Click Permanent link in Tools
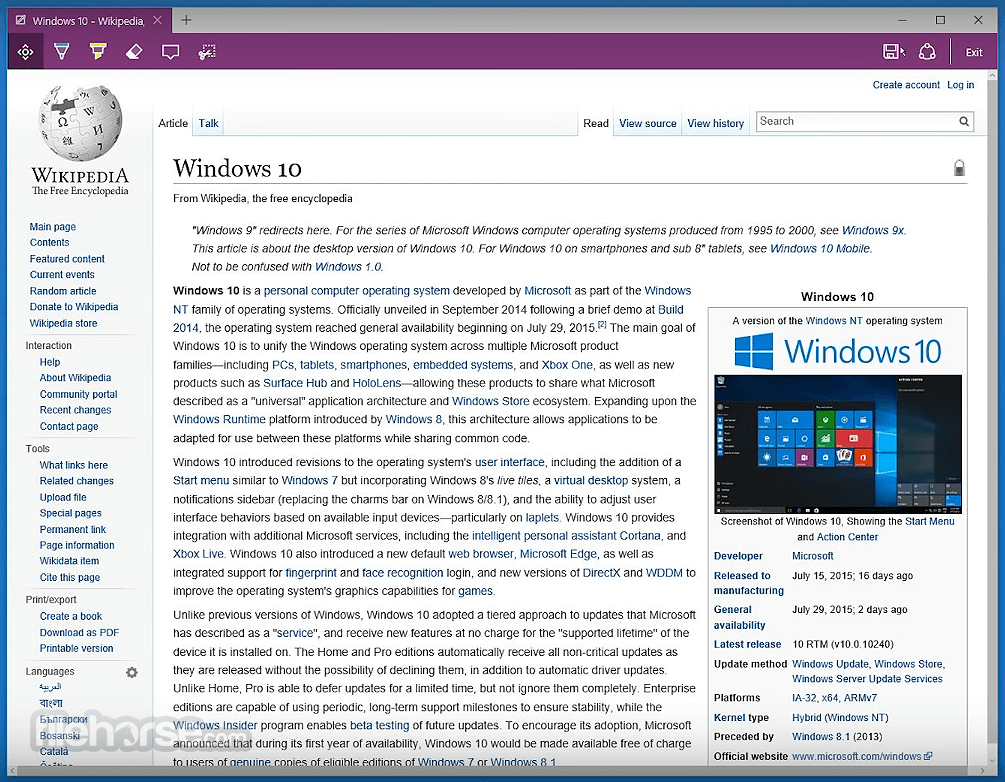Screen dimensions: 1005x782 click(x=72, y=529)
